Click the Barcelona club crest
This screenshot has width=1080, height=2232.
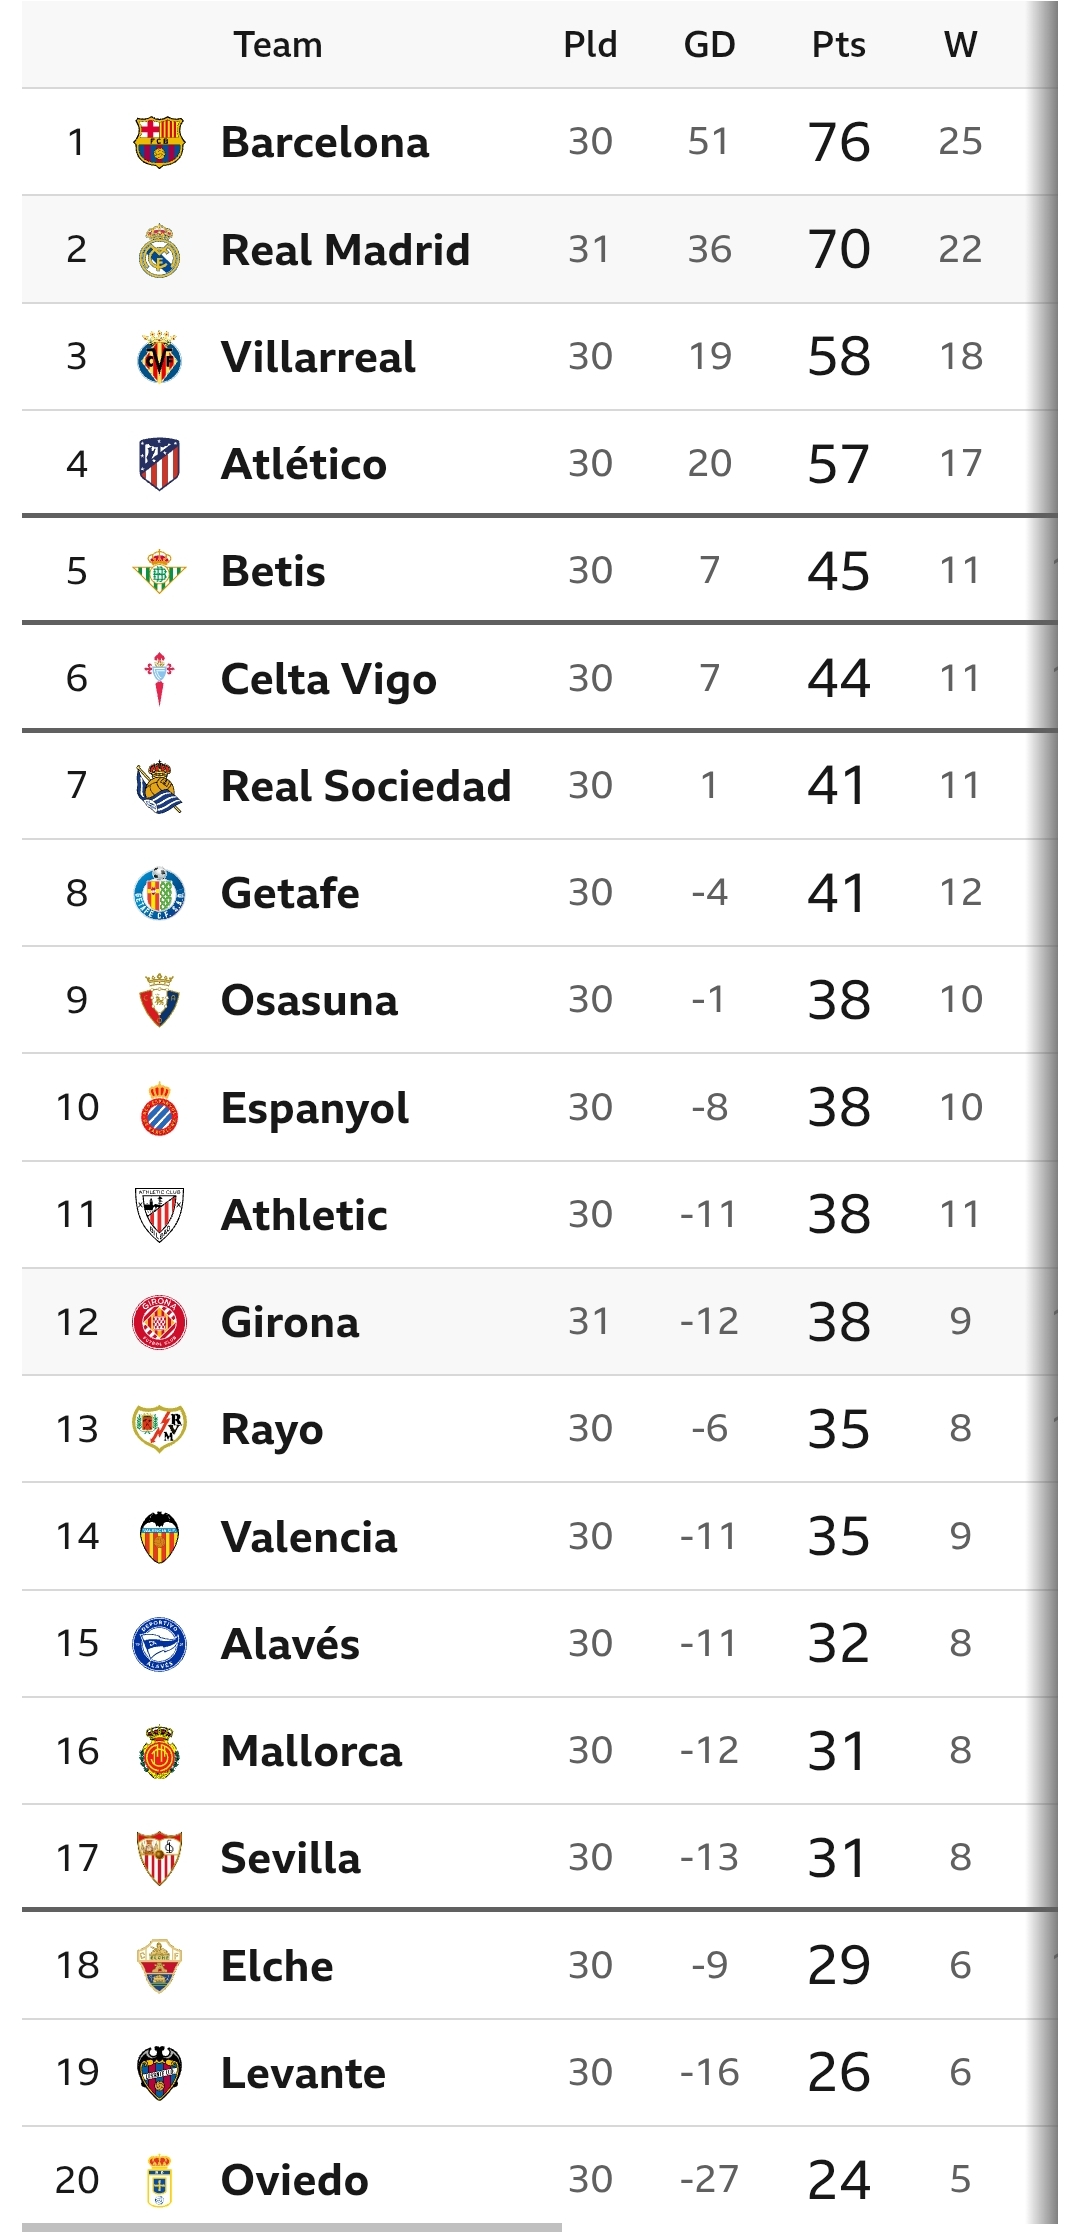[x=159, y=142]
